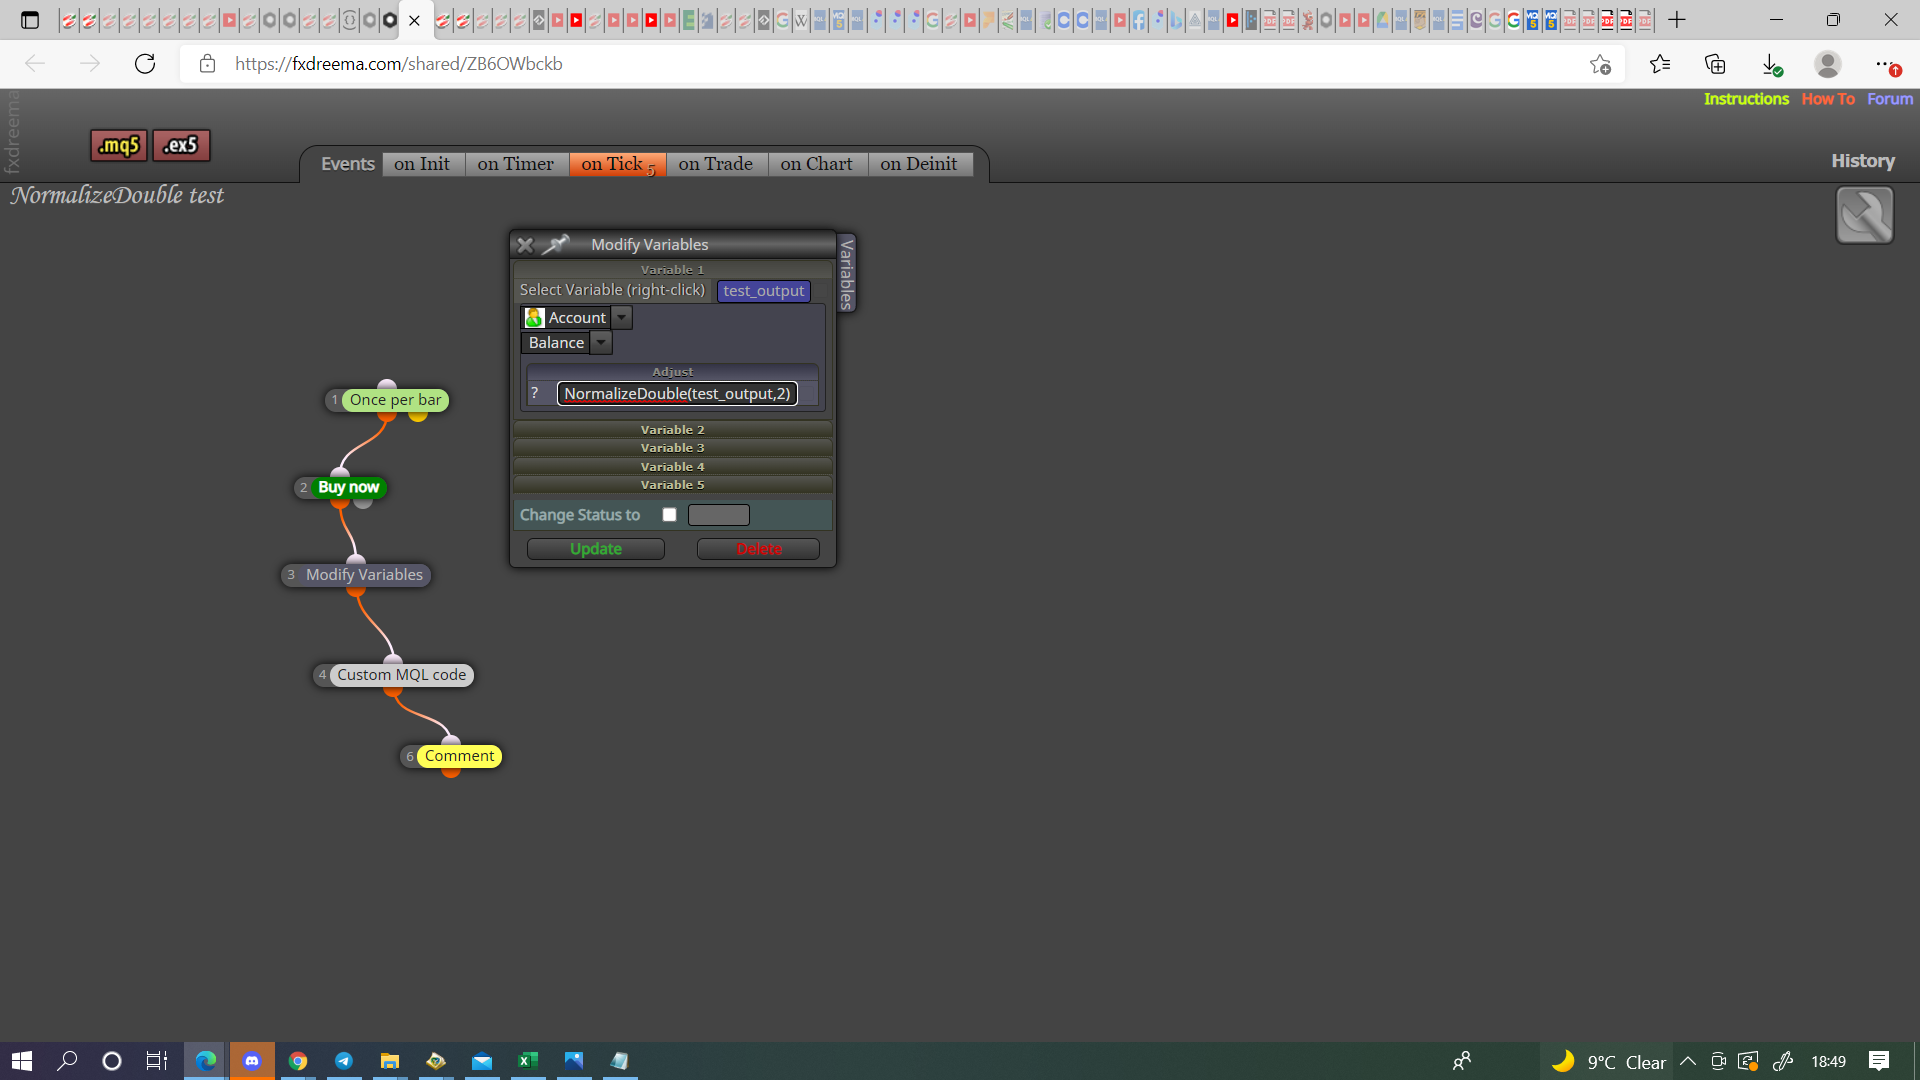Open the side Variables tab

846,274
